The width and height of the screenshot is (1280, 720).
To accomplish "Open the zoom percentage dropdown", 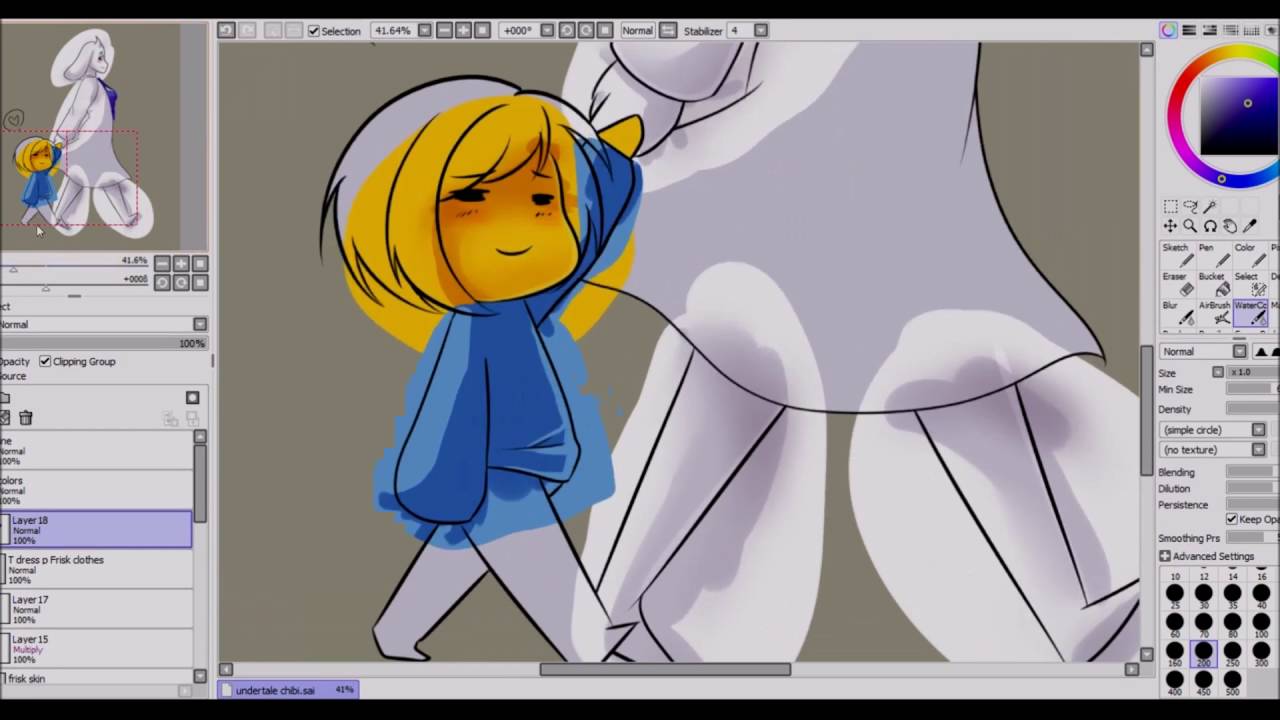I will 424,31.
